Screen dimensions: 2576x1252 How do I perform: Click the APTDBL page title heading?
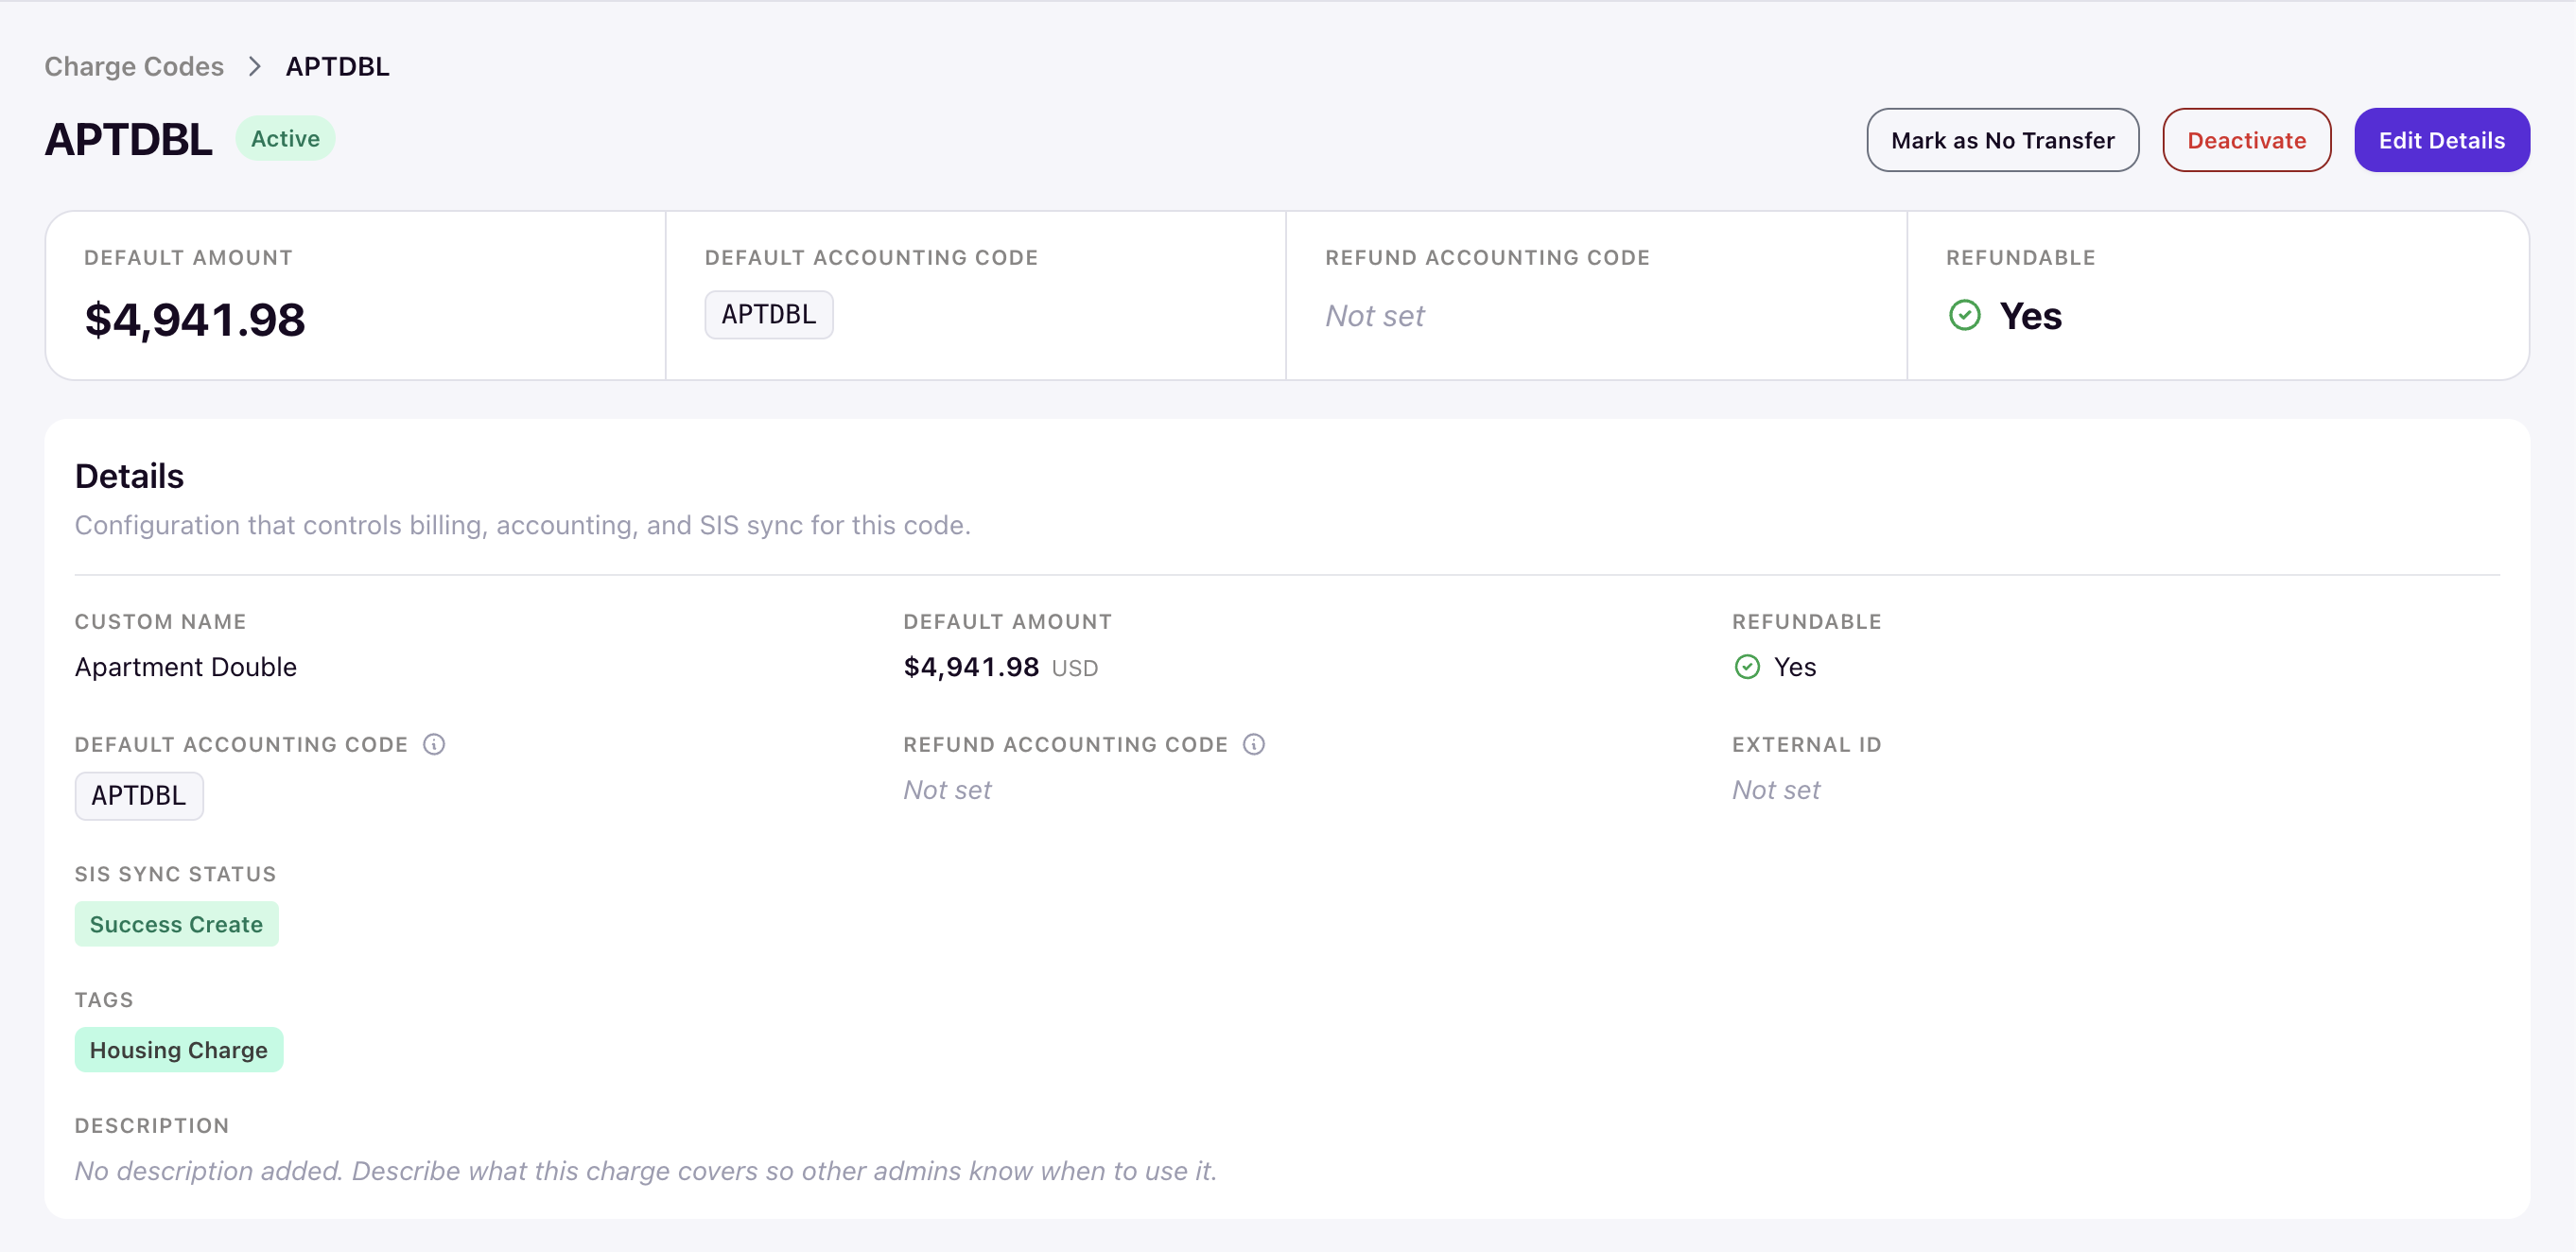point(128,139)
